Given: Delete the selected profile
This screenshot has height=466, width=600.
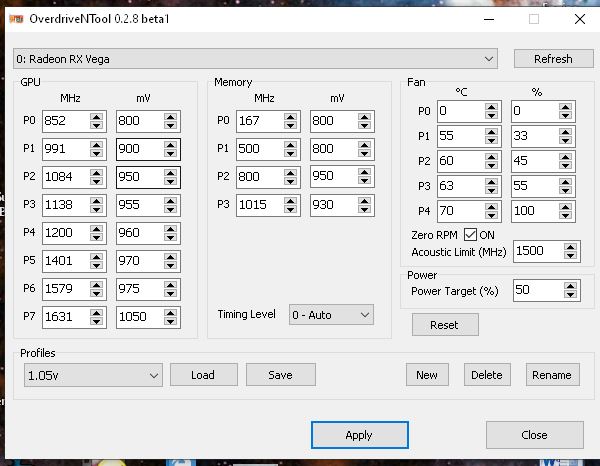Looking at the screenshot, I should pyautogui.click(x=487, y=375).
